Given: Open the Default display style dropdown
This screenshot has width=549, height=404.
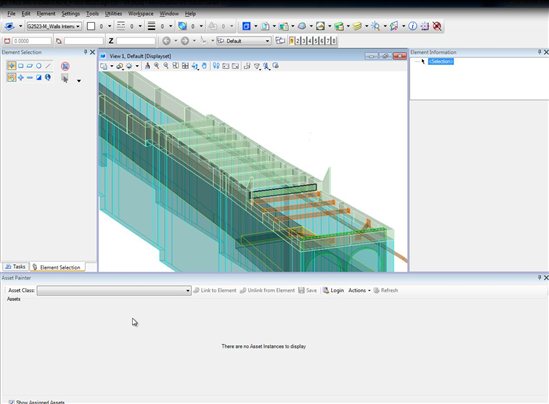Looking at the screenshot, I should point(244,41).
